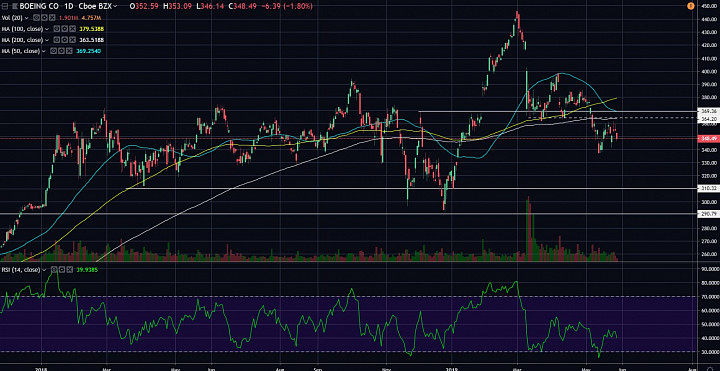This screenshot has height=371, width=720.
Task: Expand the BOEING CO symbol dropdown arrow
Action: coord(114,6)
